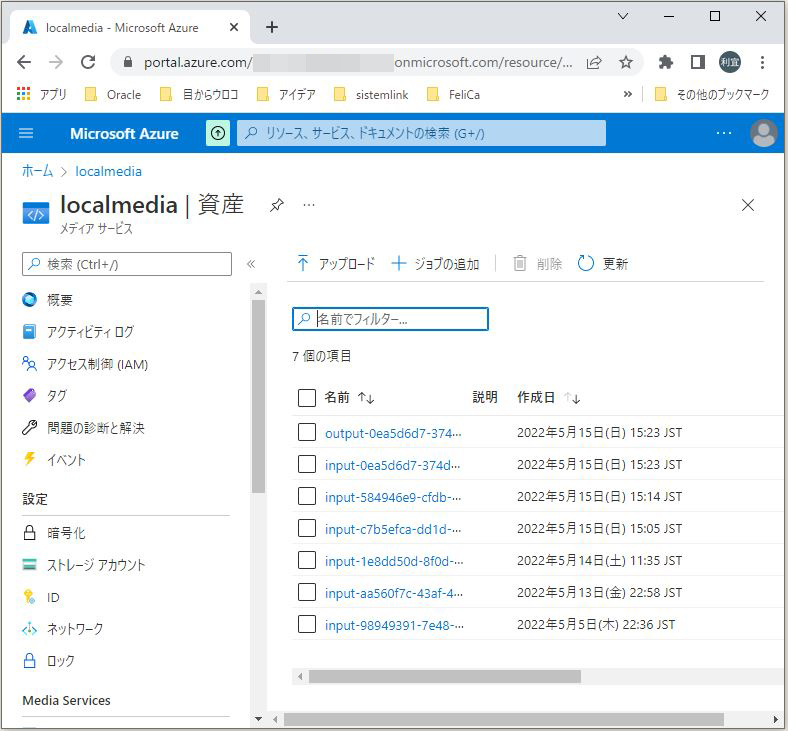Click the Refresh (更新) button

(x=603, y=263)
